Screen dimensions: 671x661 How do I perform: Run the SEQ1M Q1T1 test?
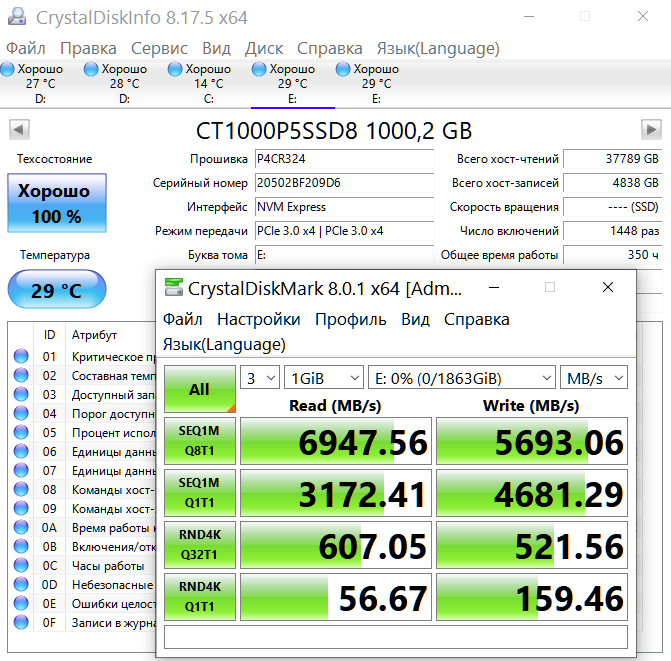[200, 493]
